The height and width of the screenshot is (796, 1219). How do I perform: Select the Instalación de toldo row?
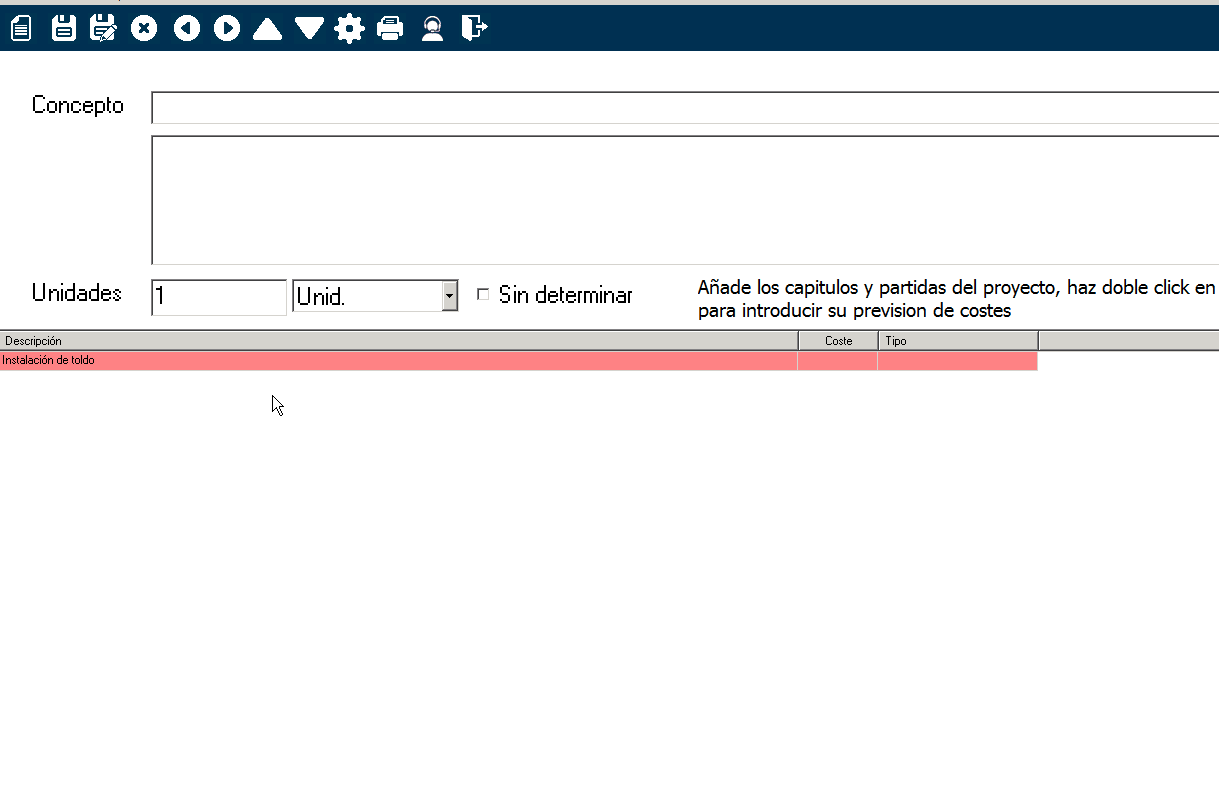(398, 360)
